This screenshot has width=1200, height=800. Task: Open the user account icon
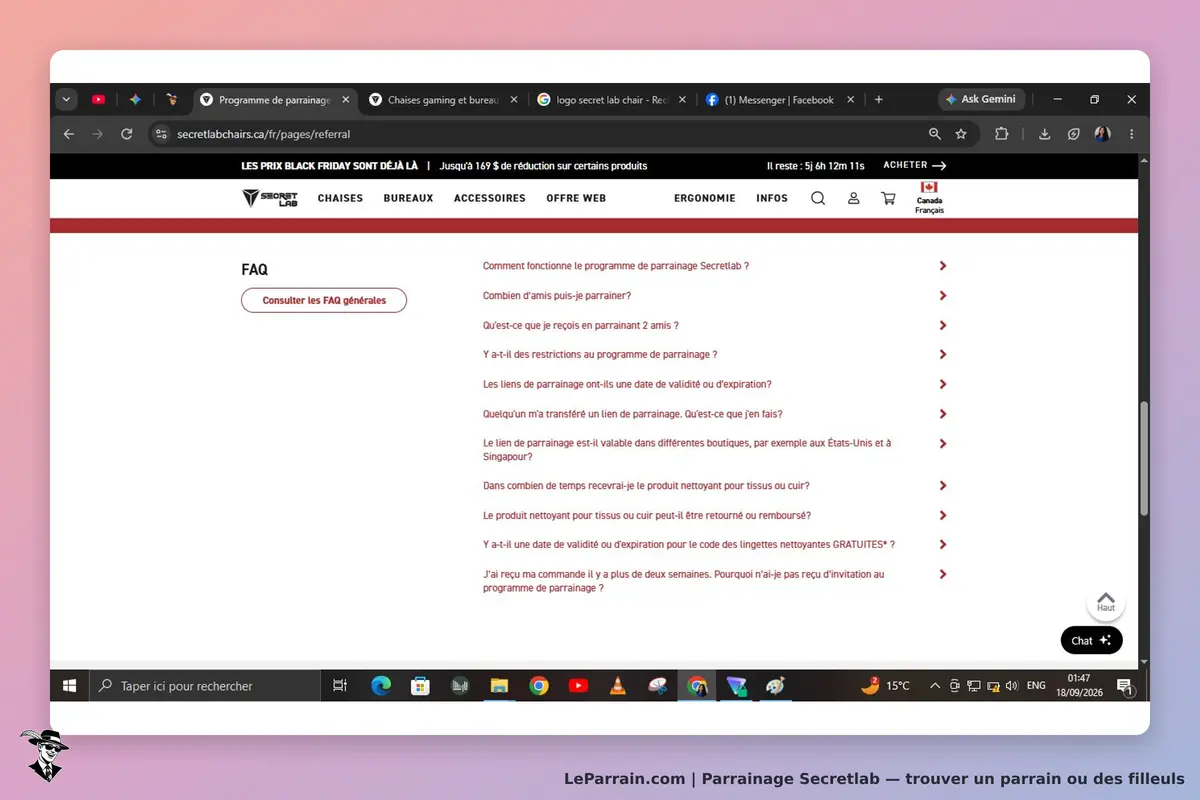pos(853,198)
